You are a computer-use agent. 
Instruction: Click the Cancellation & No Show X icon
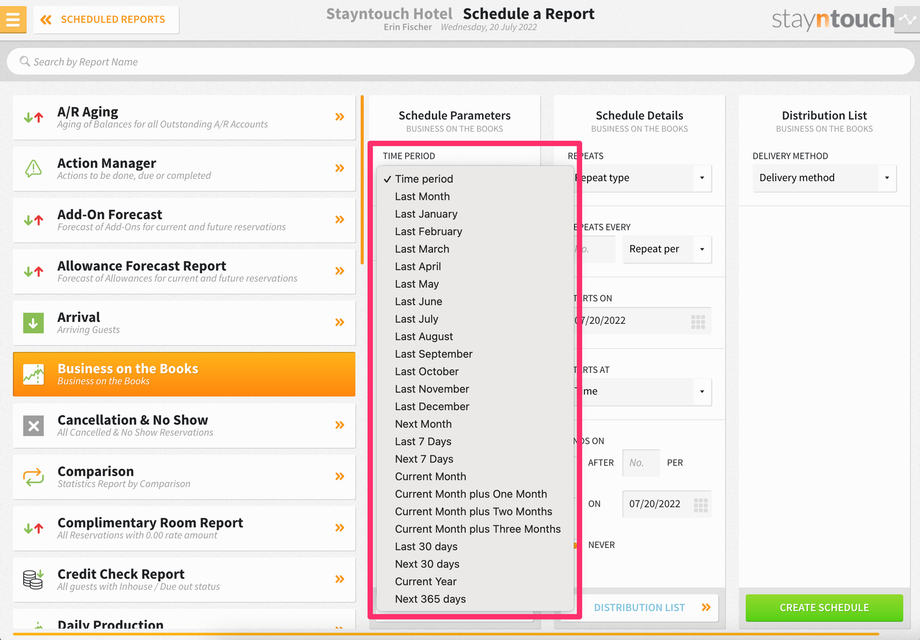coord(33,425)
